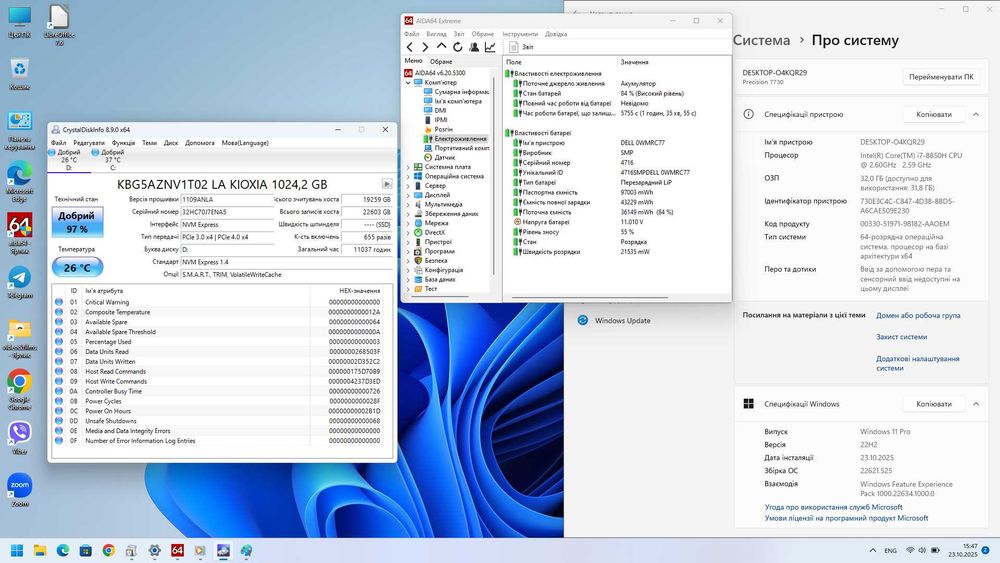1000x563 pixels.
Task: Select drive D: in CrystalDiskInfo
Action: pyautogui.click(x=69, y=160)
